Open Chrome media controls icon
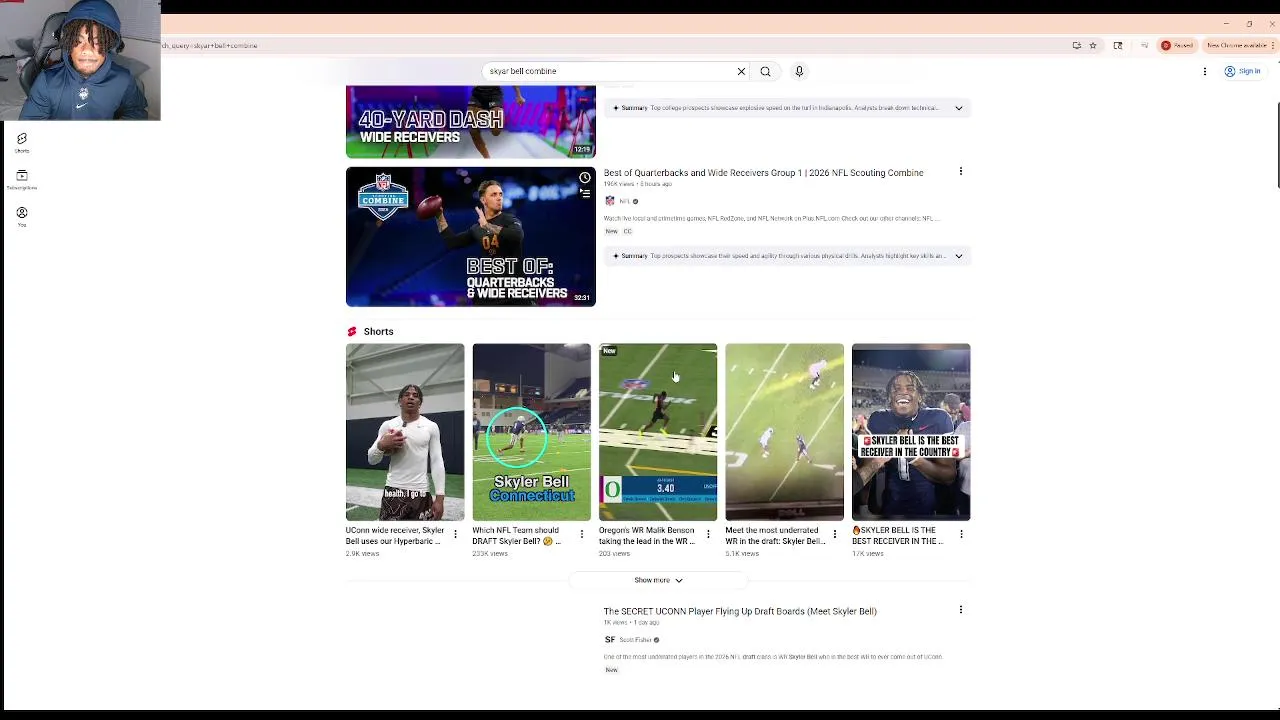 tap(1144, 45)
